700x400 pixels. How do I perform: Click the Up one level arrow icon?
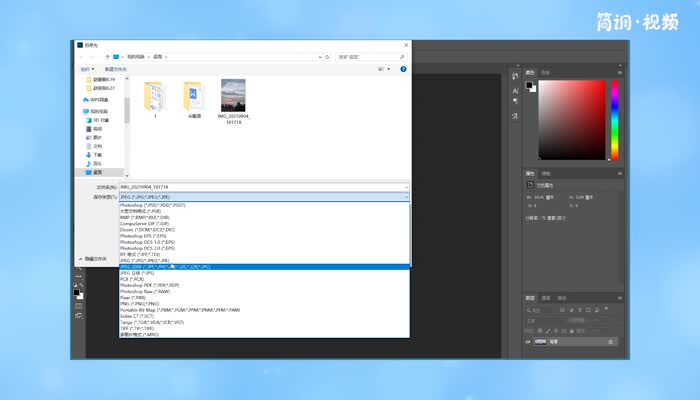tap(107, 57)
